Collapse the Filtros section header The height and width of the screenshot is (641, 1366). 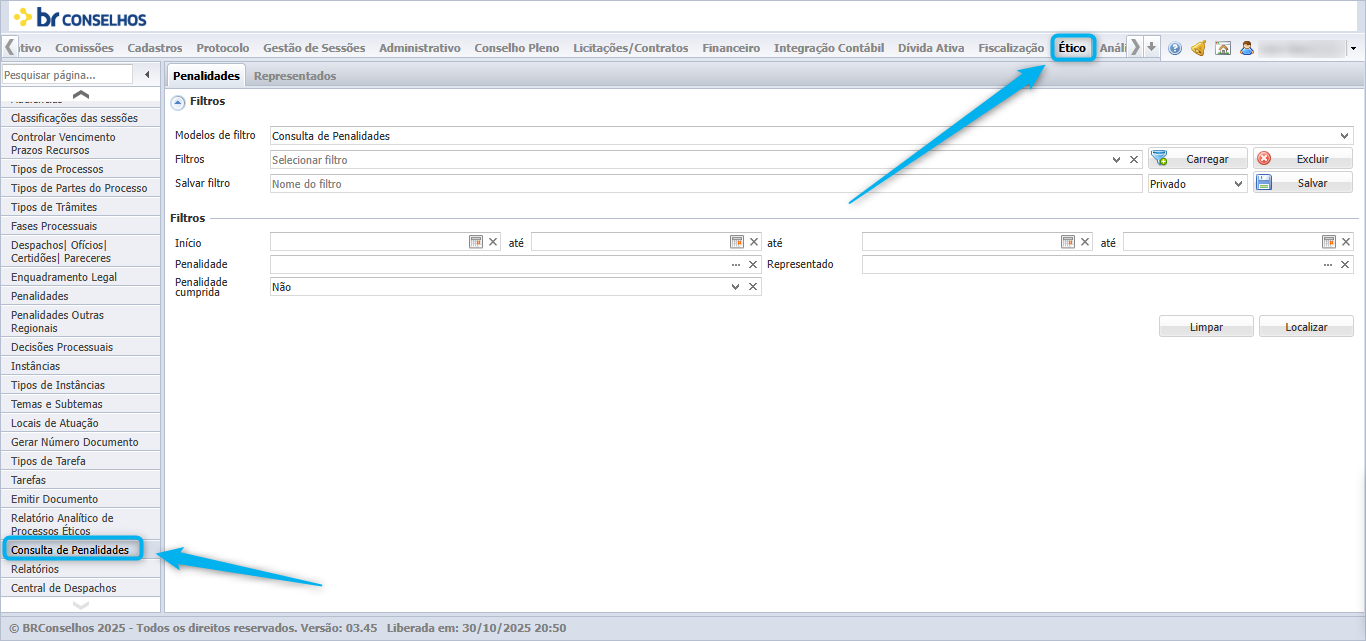178,101
